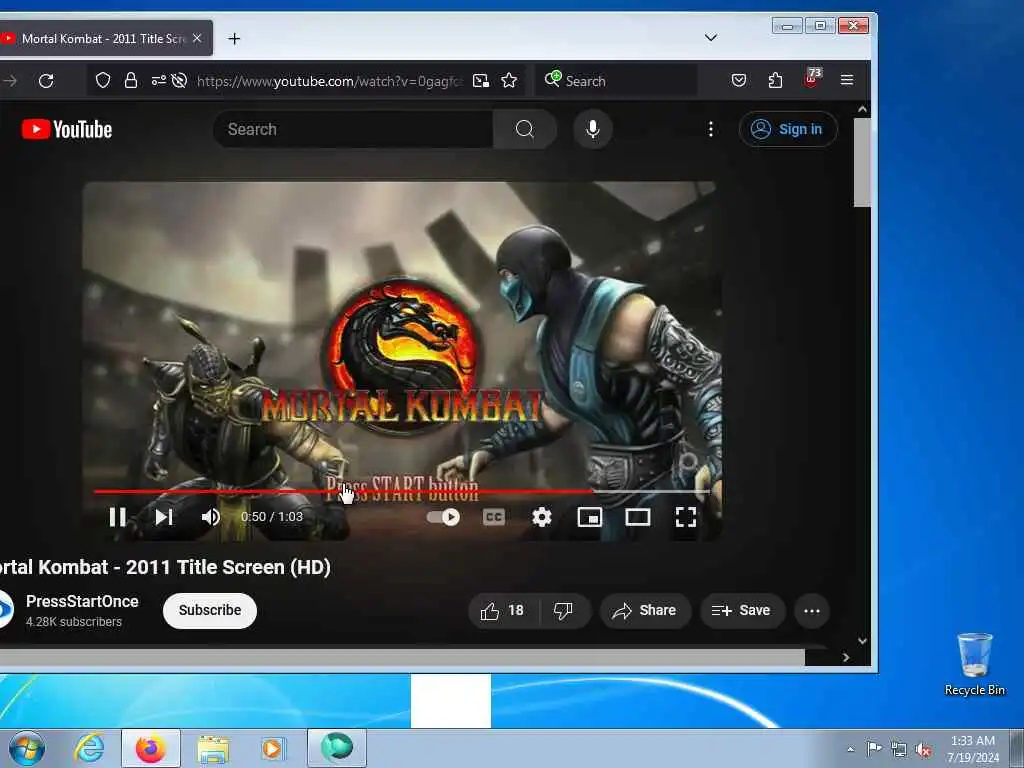Open the Windows Start menu

point(27,748)
